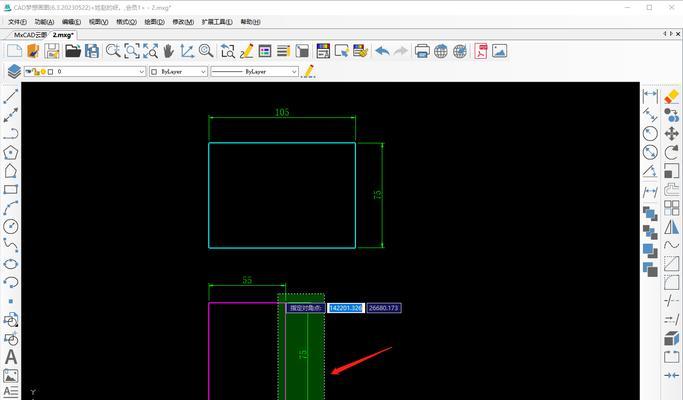Select the Scale tool
The image size is (683, 400).
[672, 170]
